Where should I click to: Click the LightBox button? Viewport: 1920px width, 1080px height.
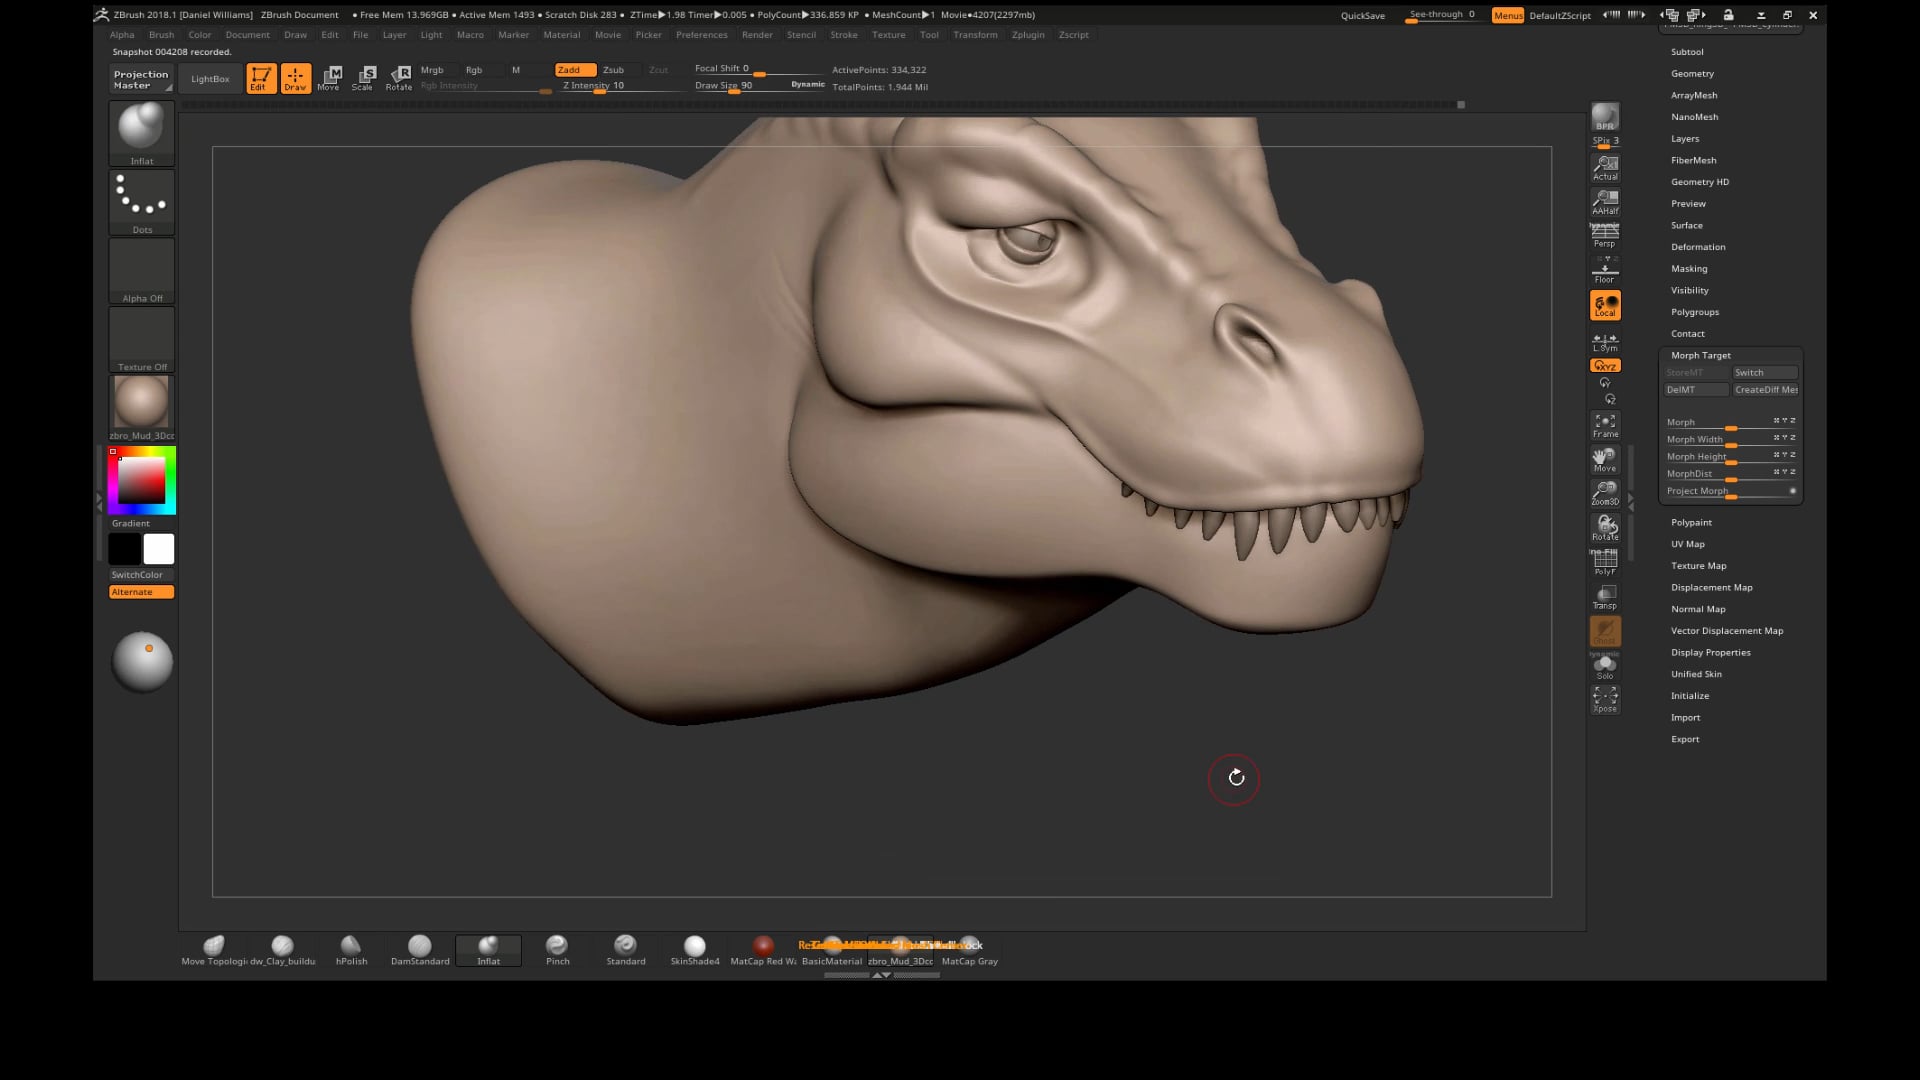tap(210, 79)
